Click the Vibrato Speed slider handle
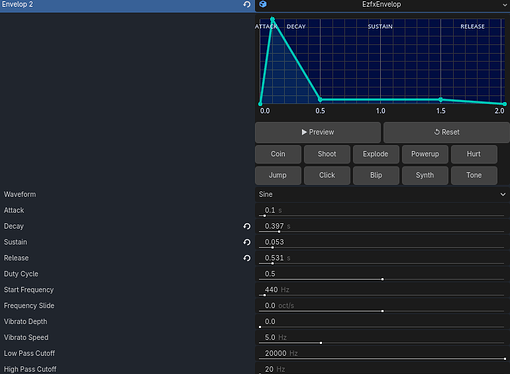 pyautogui.click(x=321, y=343)
